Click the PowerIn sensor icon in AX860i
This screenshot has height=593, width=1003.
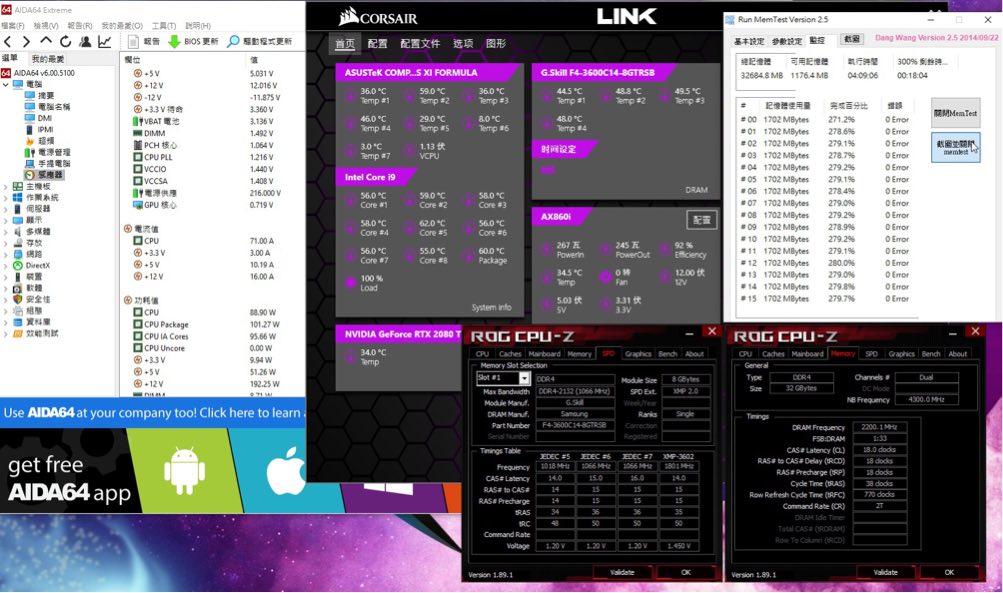(546, 249)
